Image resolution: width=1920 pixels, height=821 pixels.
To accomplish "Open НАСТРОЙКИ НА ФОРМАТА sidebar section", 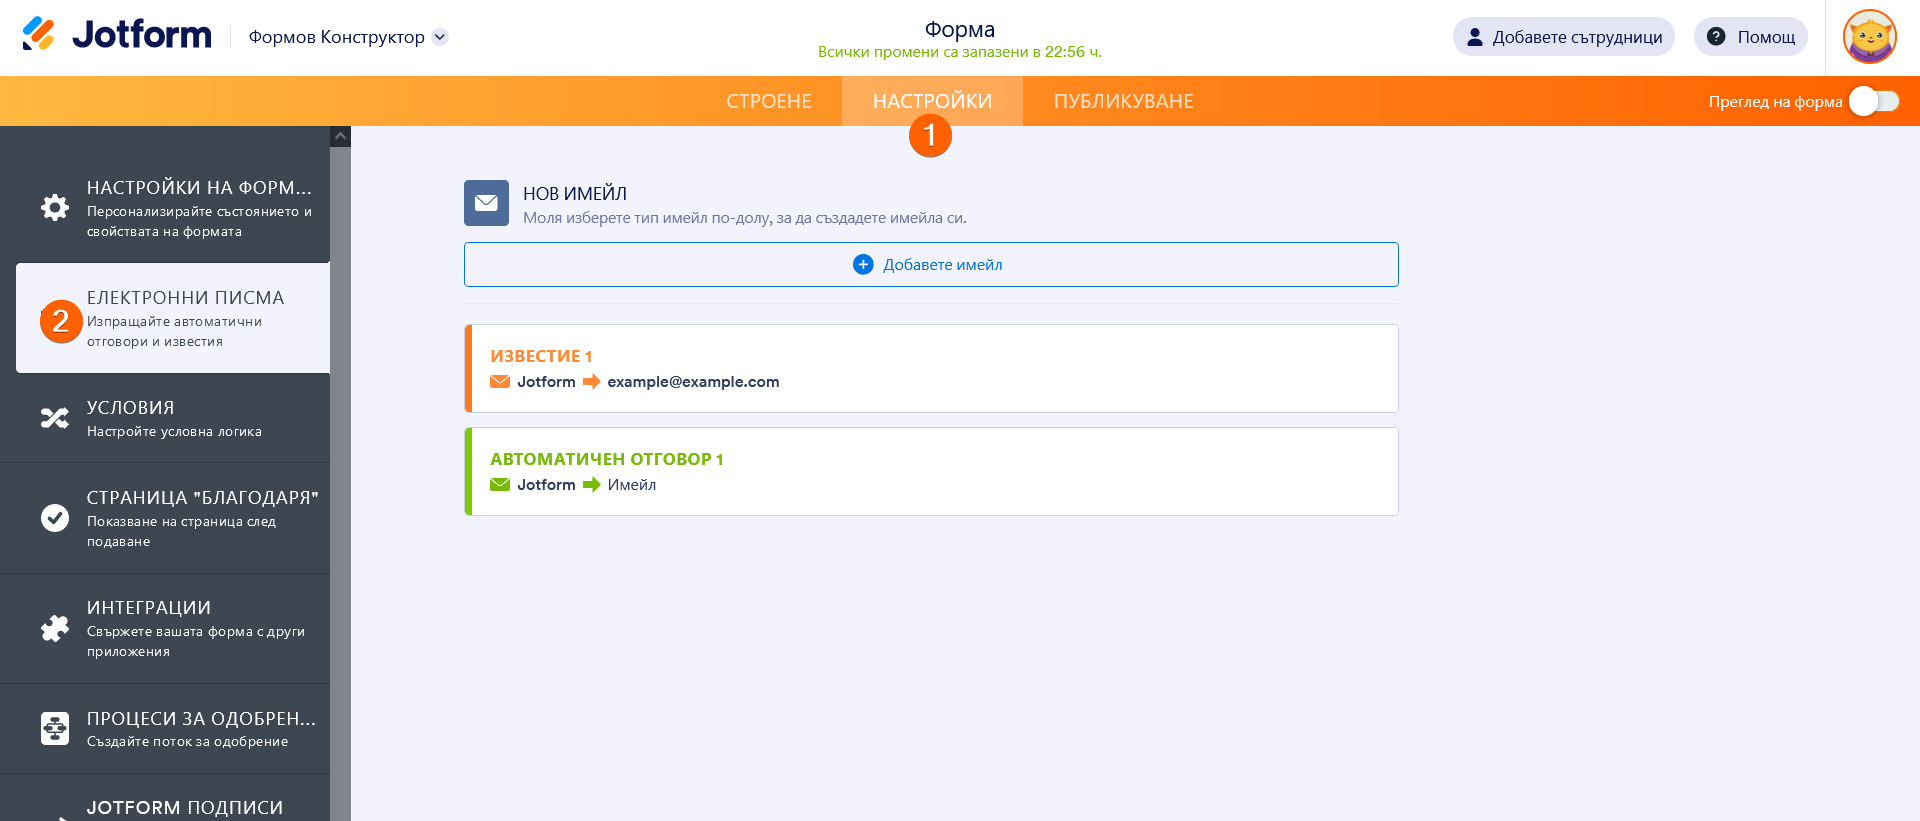I will 165,208.
